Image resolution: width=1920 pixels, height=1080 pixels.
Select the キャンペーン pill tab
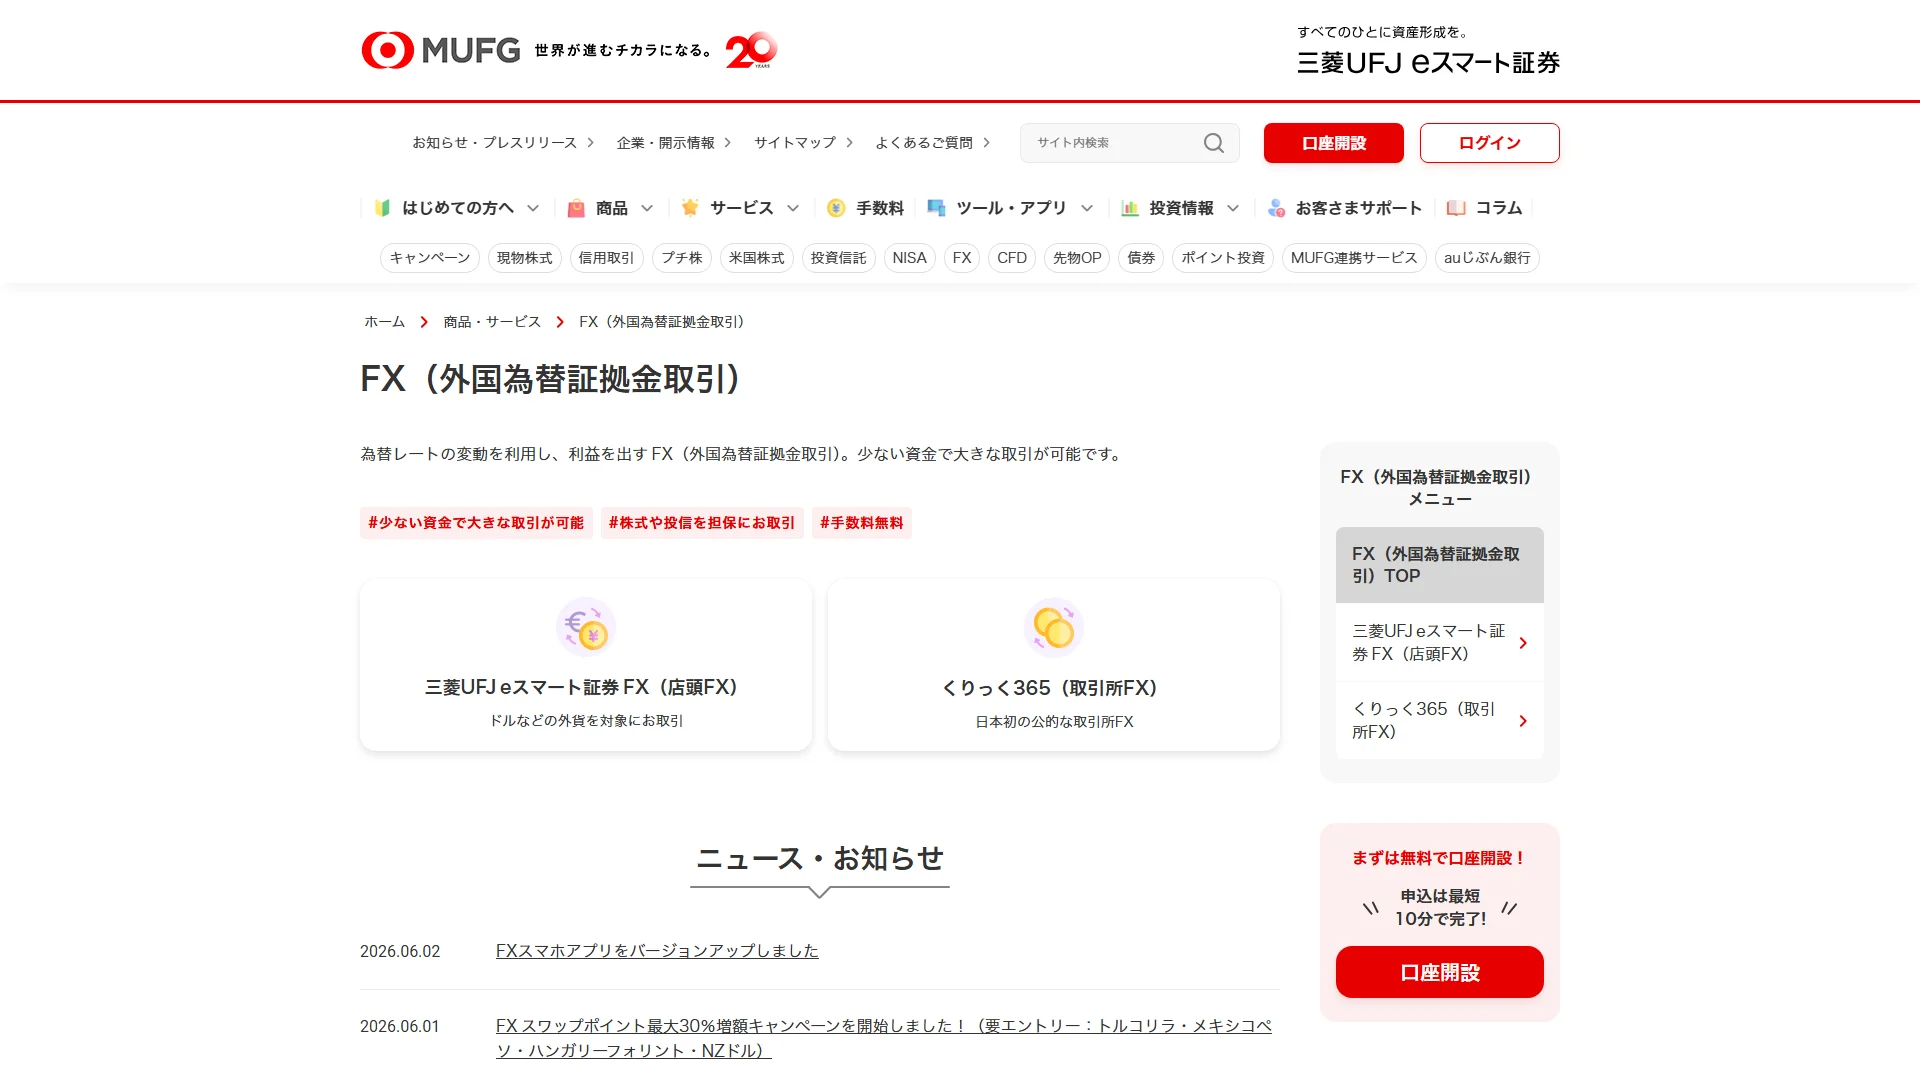click(430, 258)
